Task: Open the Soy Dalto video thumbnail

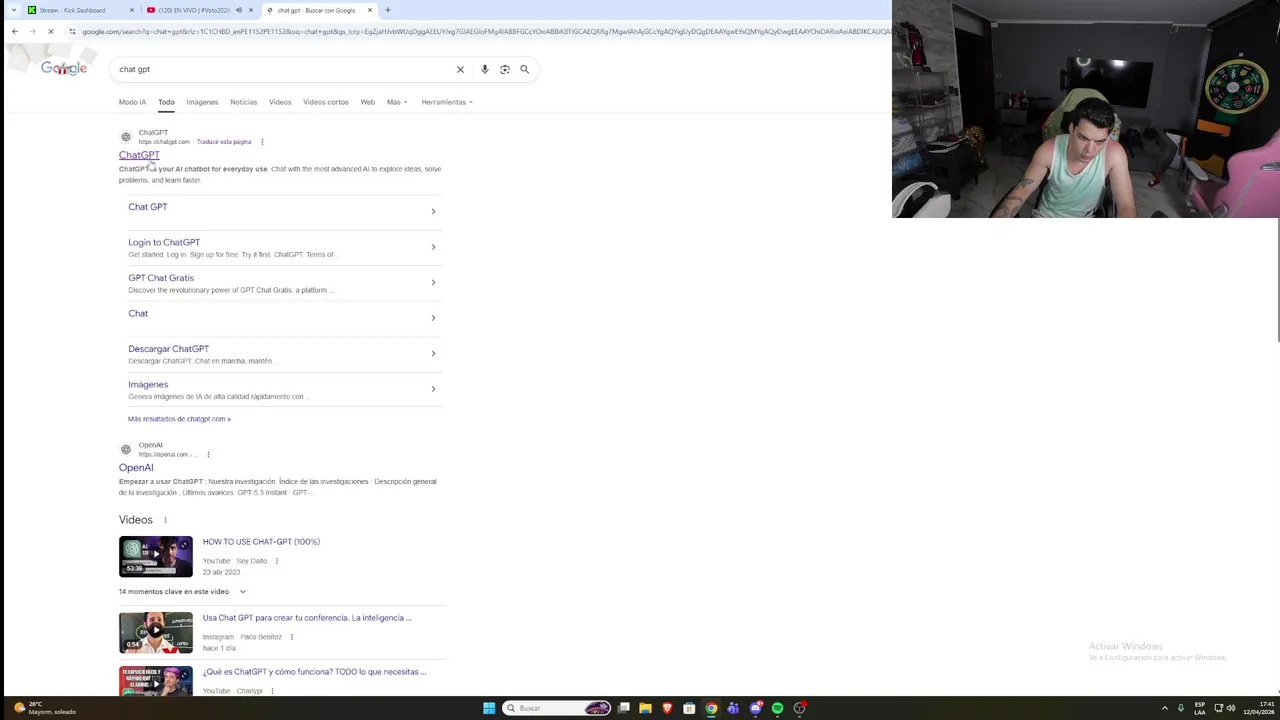Action: (x=156, y=557)
